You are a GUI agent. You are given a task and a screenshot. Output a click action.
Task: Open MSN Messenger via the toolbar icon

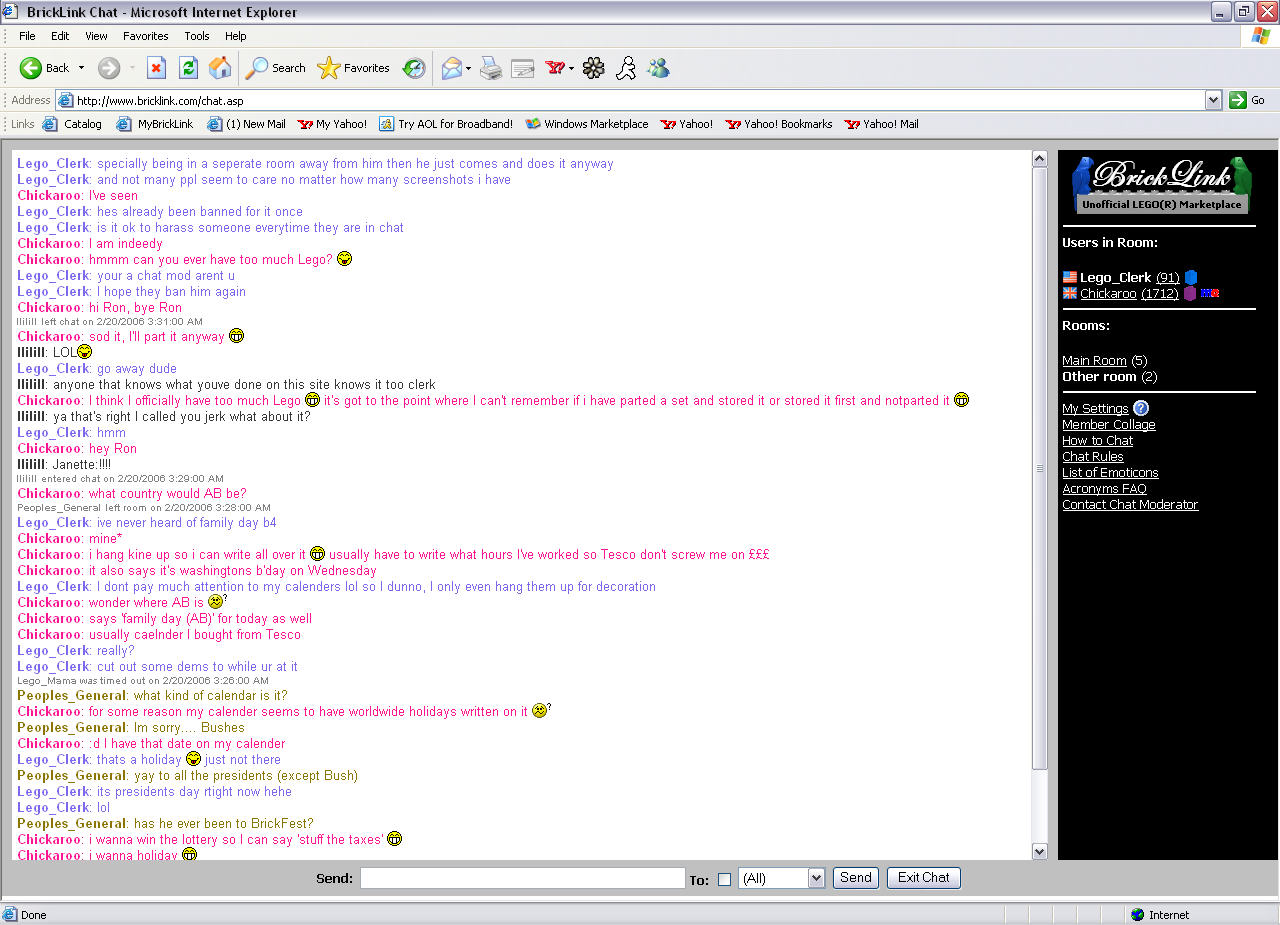658,68
